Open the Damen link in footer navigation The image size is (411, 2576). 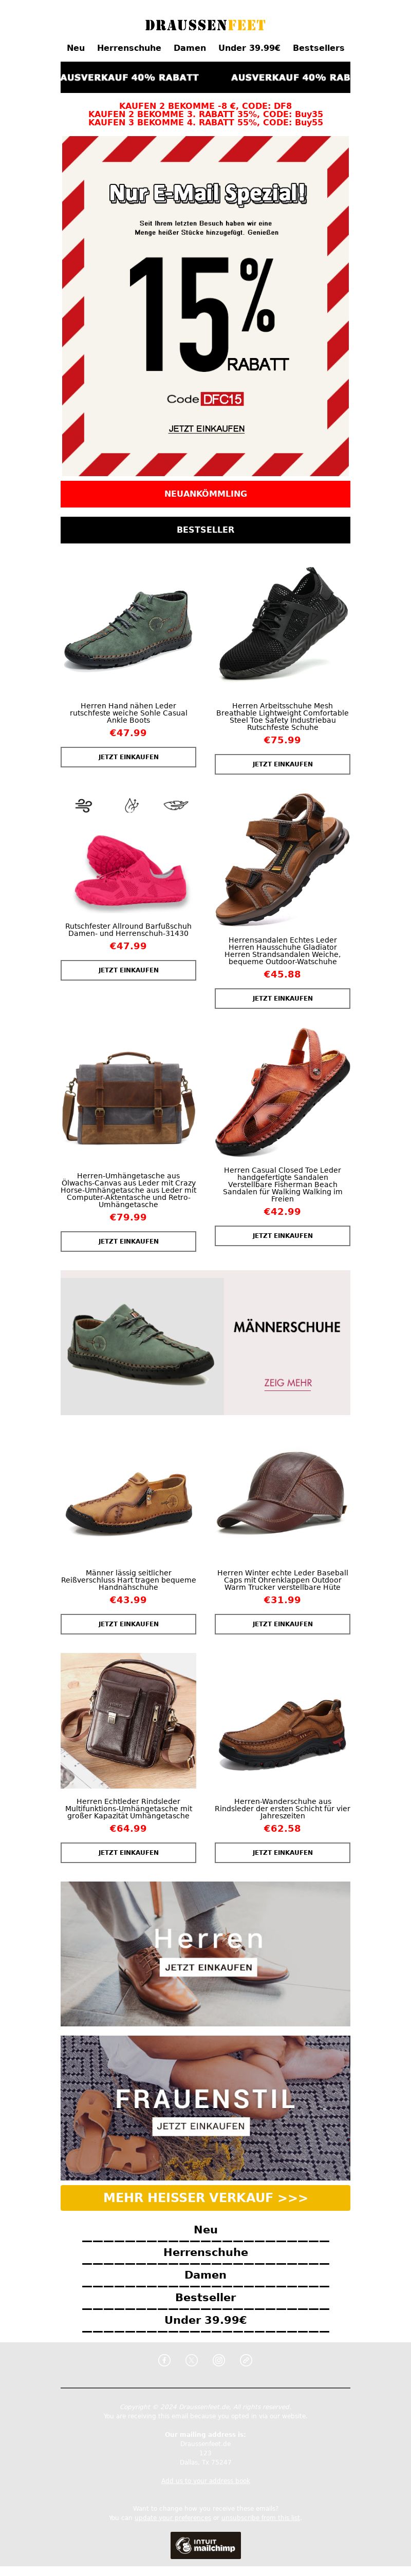point(205,2274)
